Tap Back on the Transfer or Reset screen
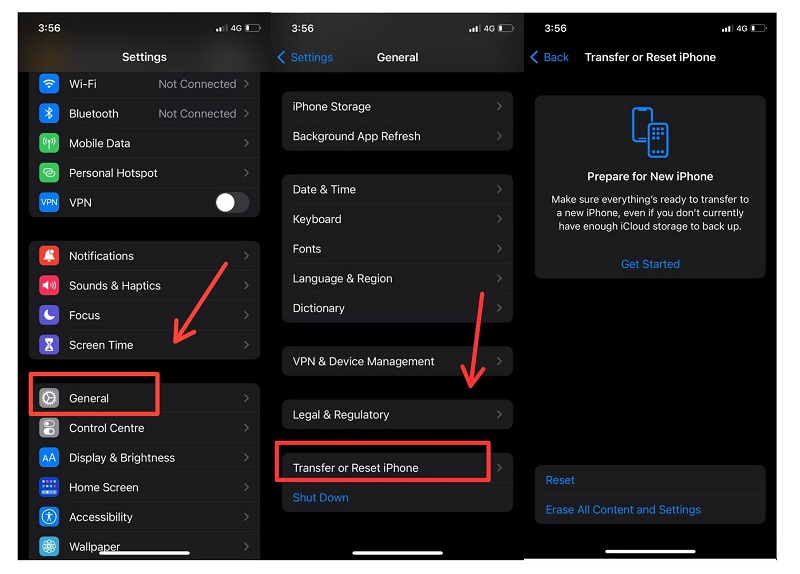This screenshot has height=574, width=800. 549,57
